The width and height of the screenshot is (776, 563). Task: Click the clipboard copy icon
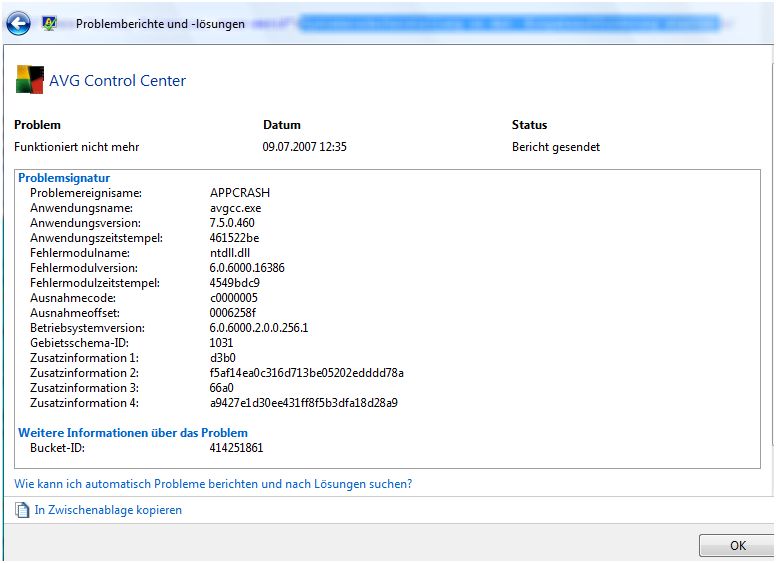(22, 510)
